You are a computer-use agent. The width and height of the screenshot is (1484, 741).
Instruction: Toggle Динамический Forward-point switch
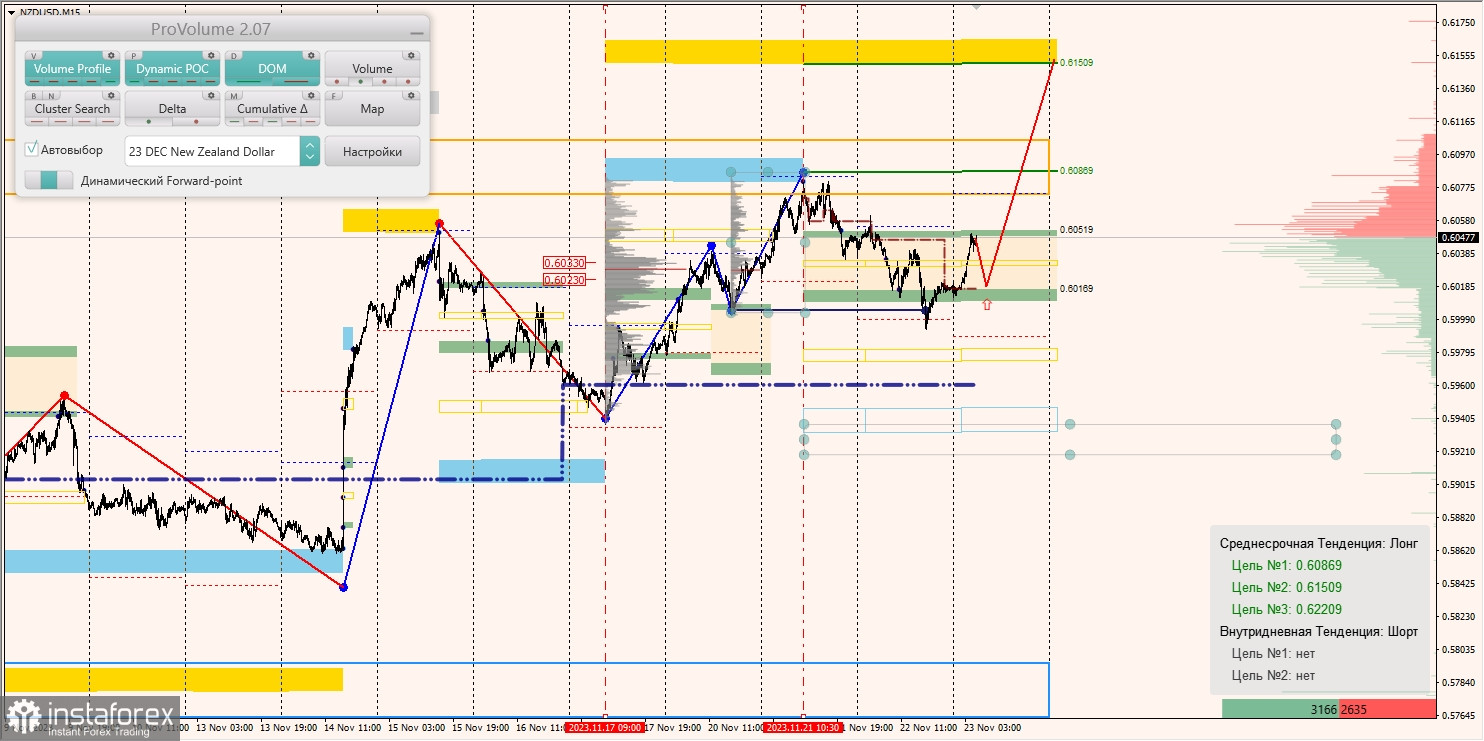[x=49, y=181]
